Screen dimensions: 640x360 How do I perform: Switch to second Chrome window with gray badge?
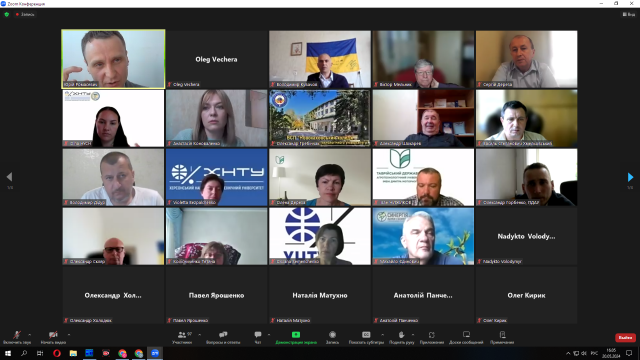pyautogui.click(x=139, y=353)
